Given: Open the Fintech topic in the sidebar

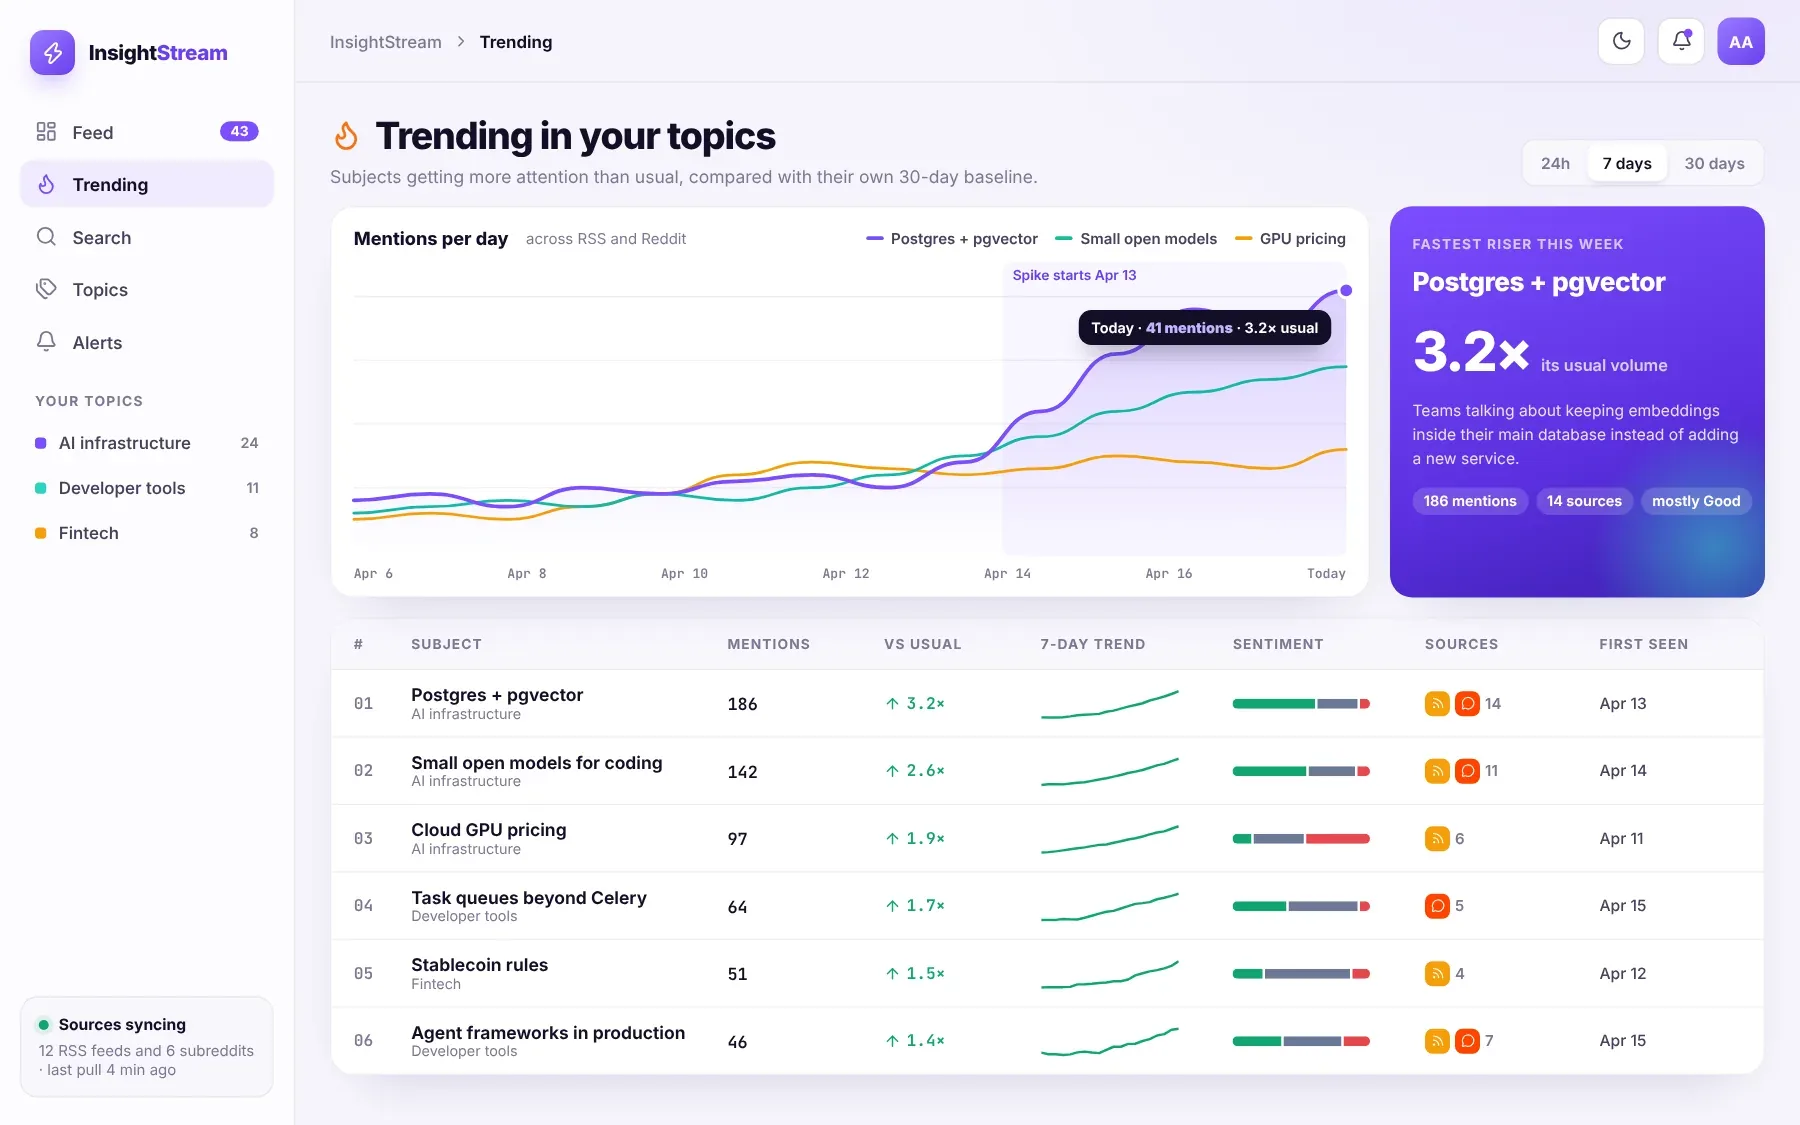Looking at the screenshot, I should coord(147,533).
